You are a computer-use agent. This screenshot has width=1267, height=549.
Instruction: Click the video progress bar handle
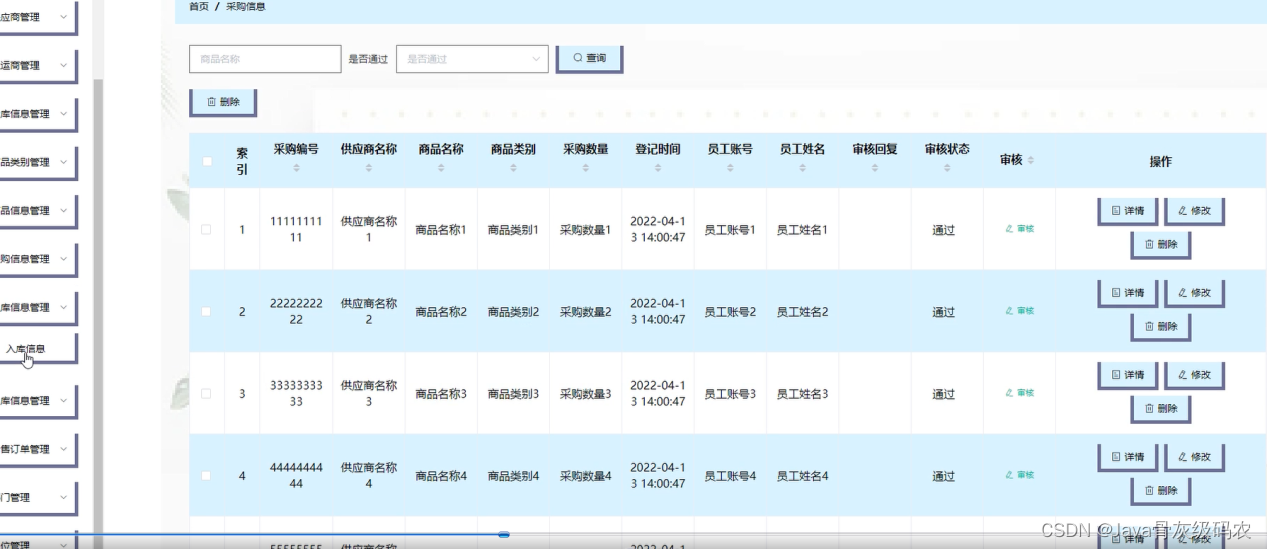coord(504,535)
